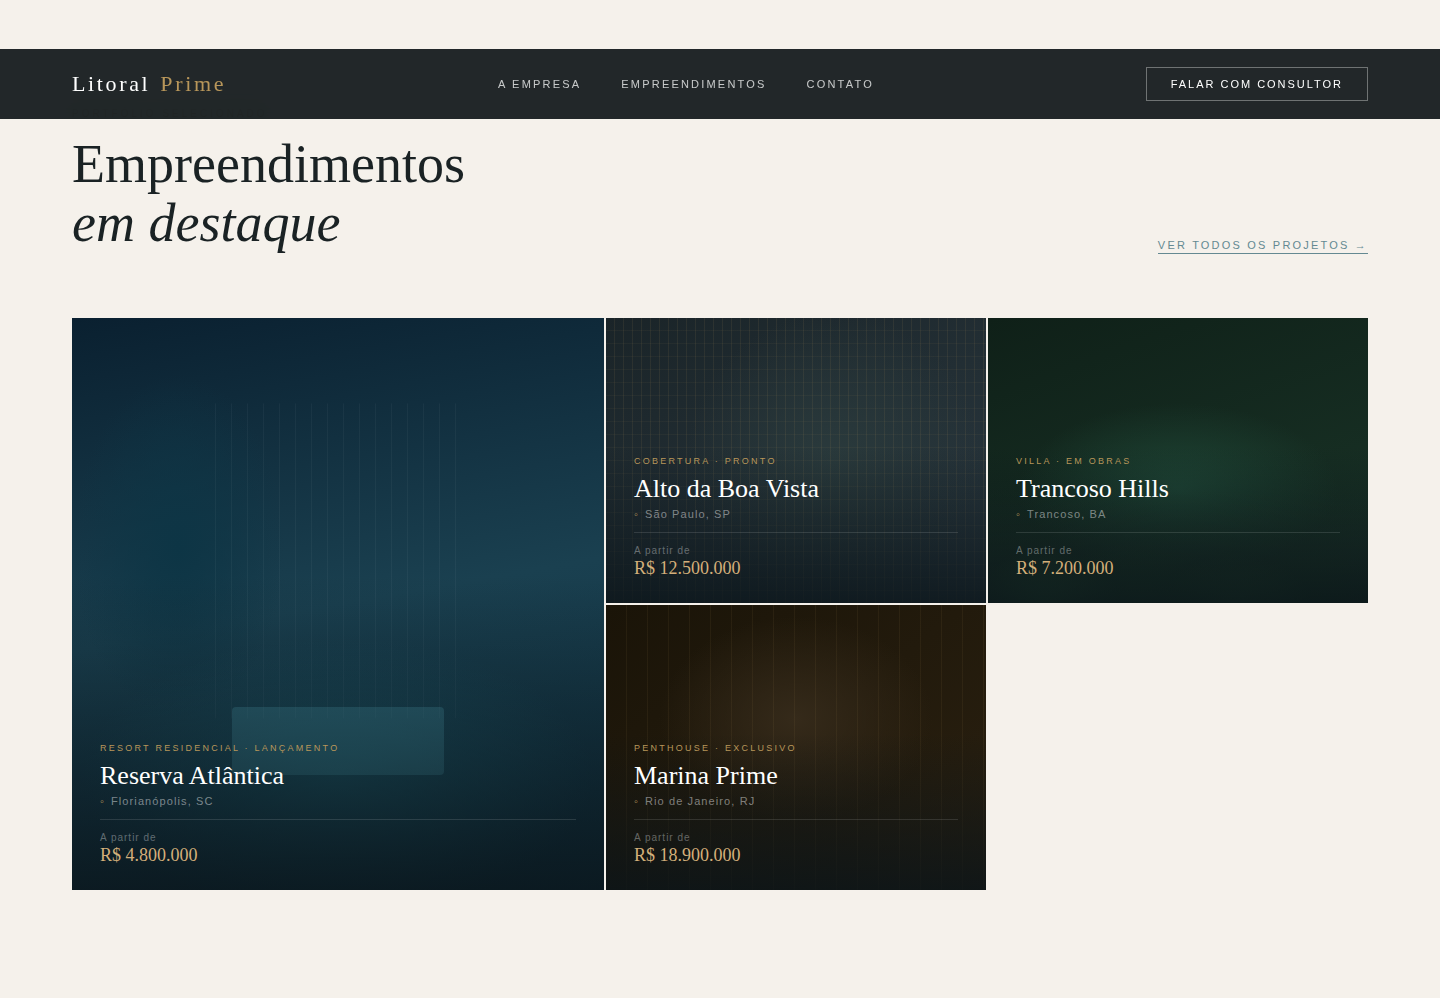Open the Trancoso Hills listing title
1440x998 pixels.
pyautogui.click(x=1092, y=489)
